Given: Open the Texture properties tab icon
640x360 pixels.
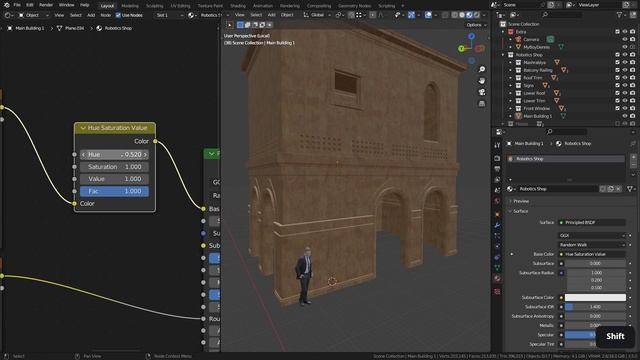Looking at the screenshot, I should (x=497, y=291).
